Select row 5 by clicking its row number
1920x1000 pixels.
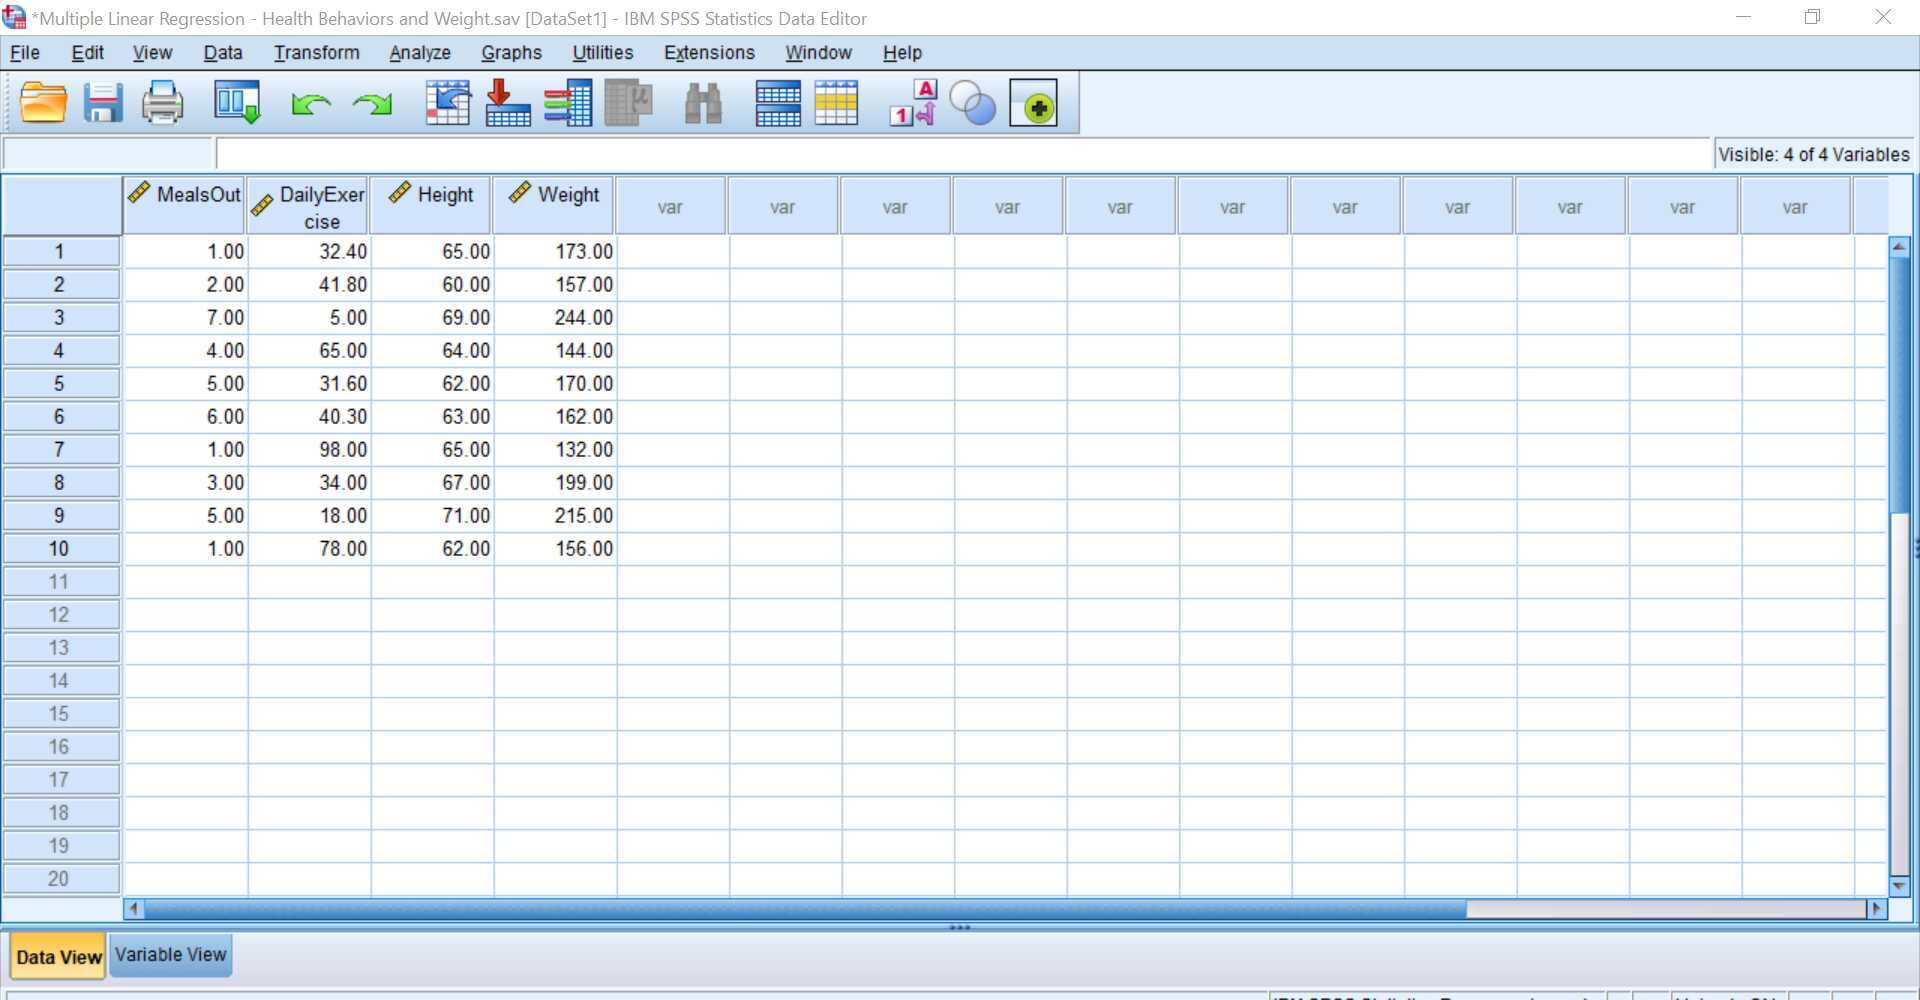click(60, 383)
